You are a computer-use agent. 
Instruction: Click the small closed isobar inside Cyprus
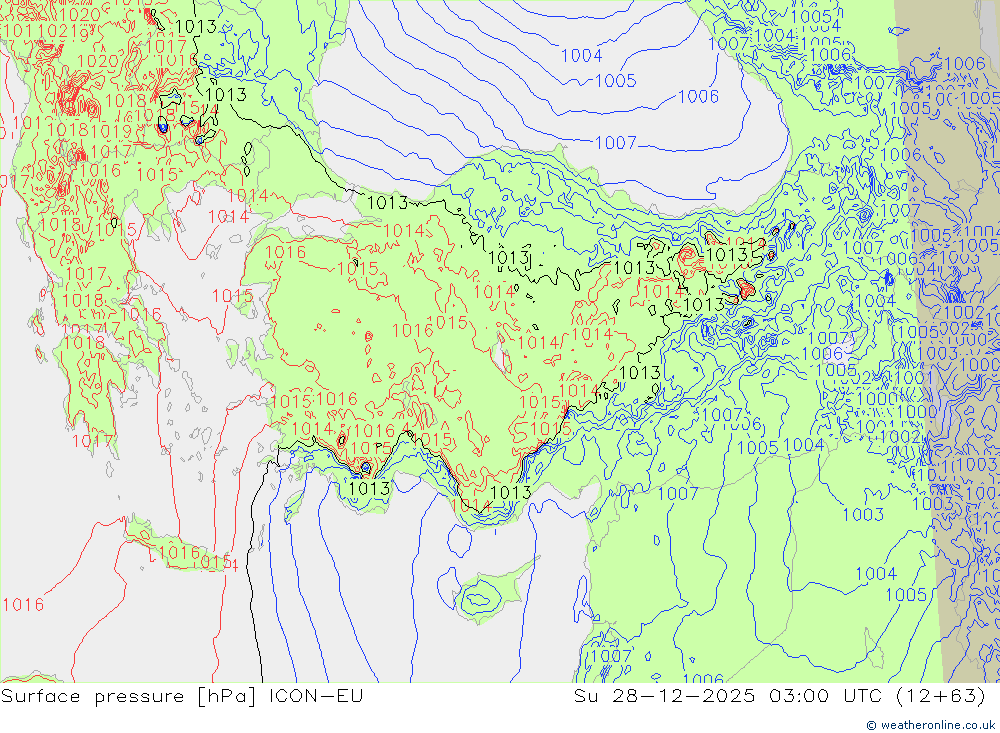click(479, 600)
